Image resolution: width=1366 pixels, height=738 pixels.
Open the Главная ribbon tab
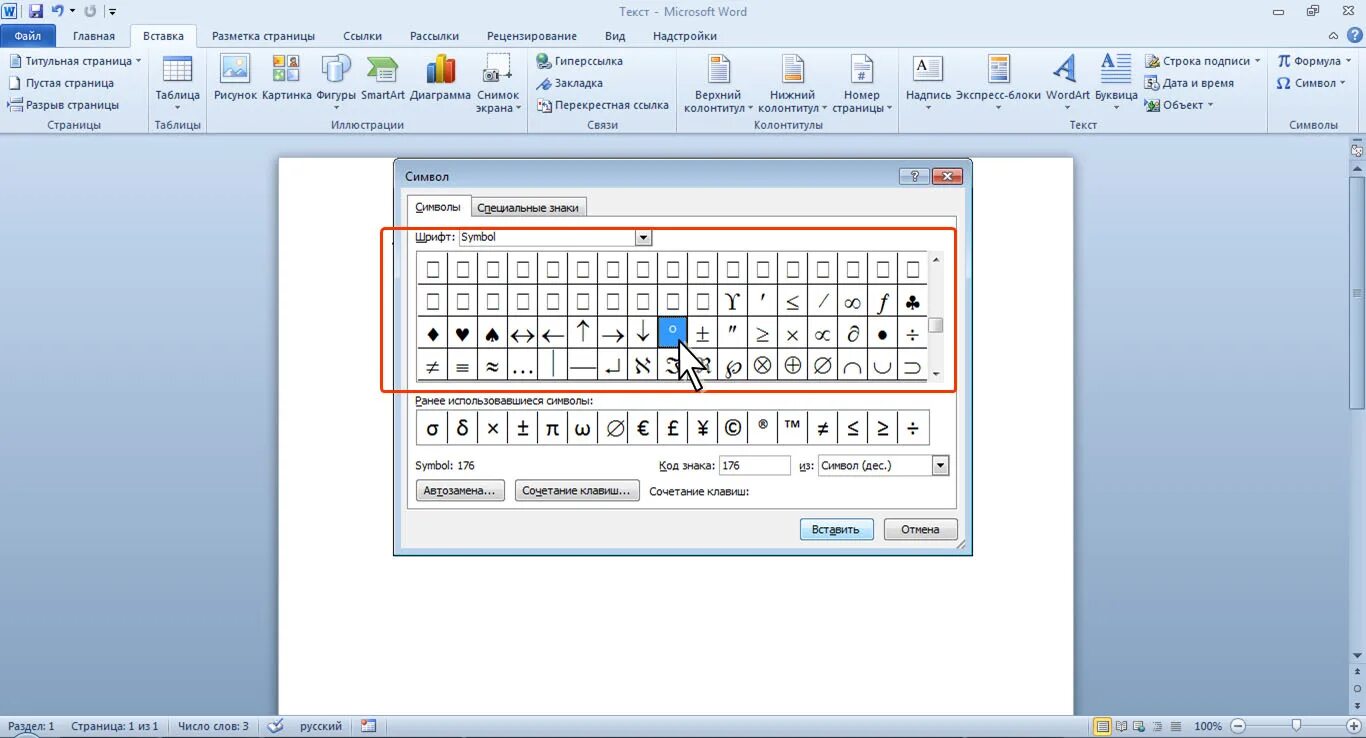coord(94,36)
